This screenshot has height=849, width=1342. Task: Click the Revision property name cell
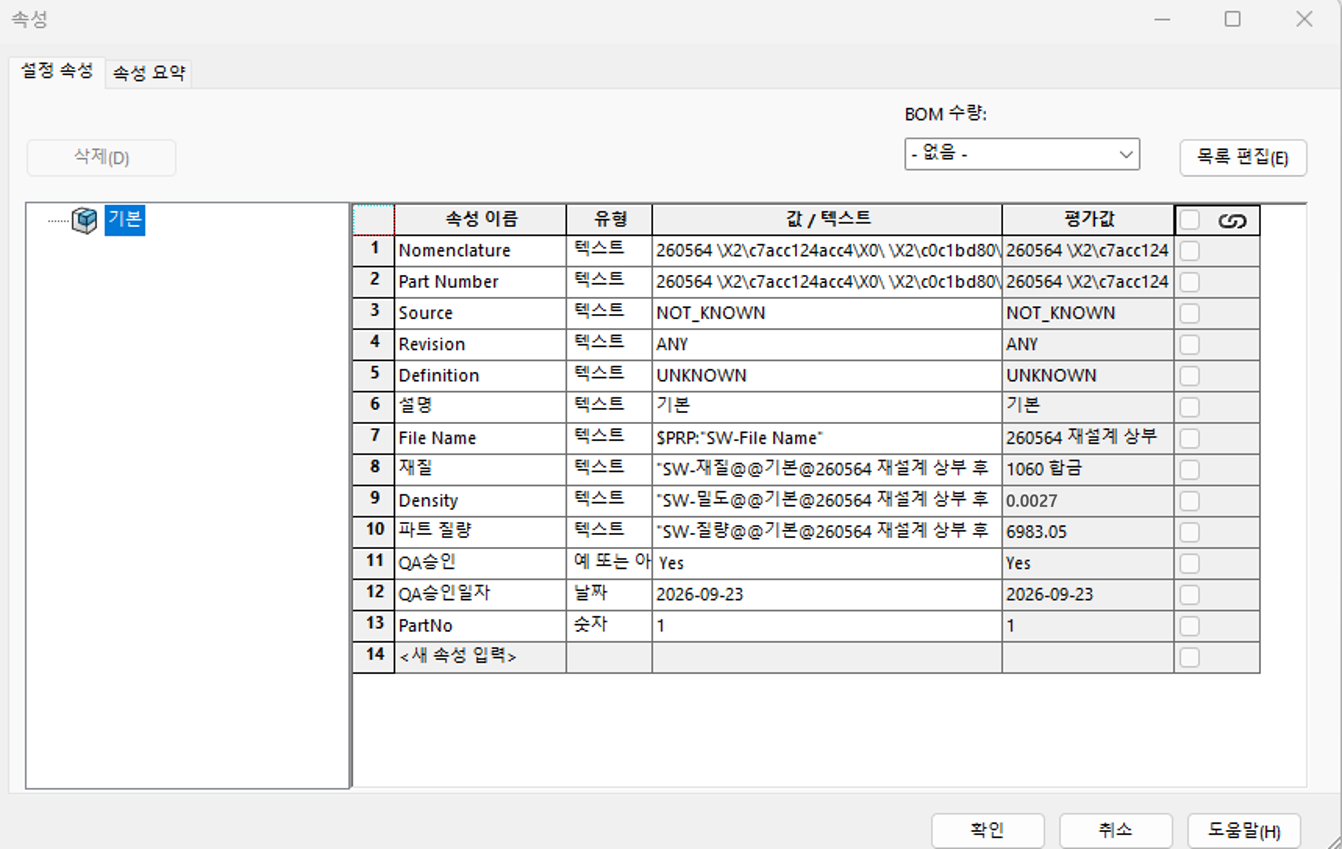click(480, 344)
